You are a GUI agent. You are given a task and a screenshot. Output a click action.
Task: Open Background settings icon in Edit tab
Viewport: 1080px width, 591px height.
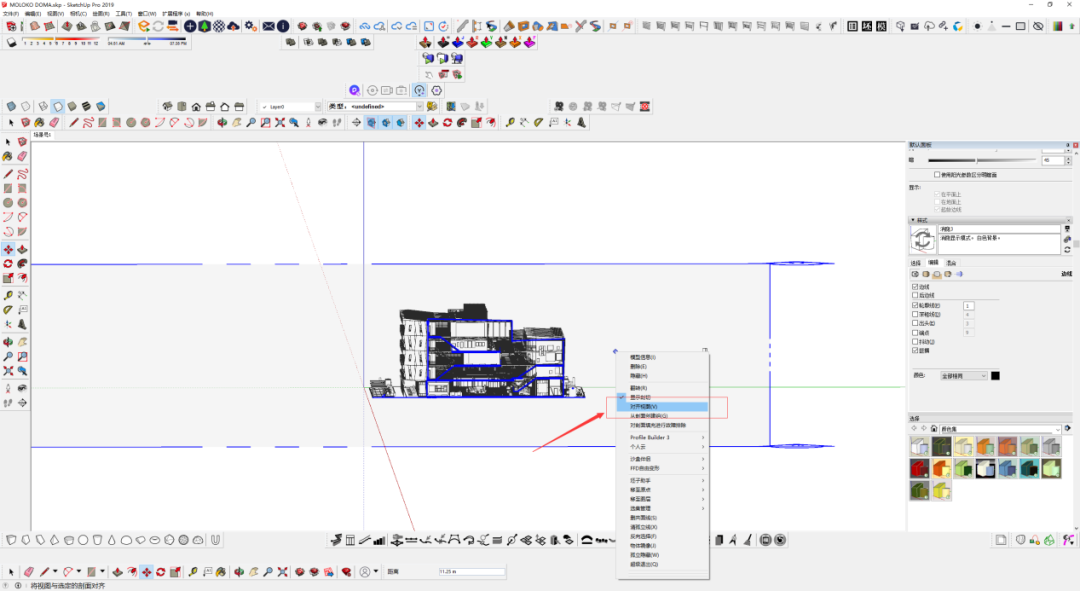[937, 274]
